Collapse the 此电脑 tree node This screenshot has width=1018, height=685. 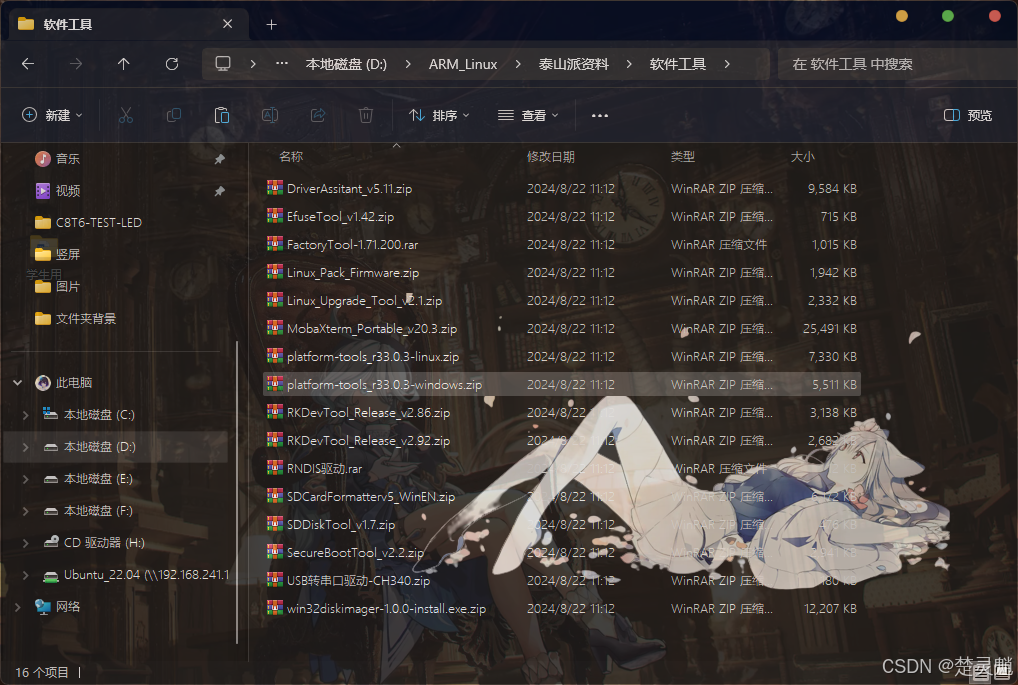[18, 382]
